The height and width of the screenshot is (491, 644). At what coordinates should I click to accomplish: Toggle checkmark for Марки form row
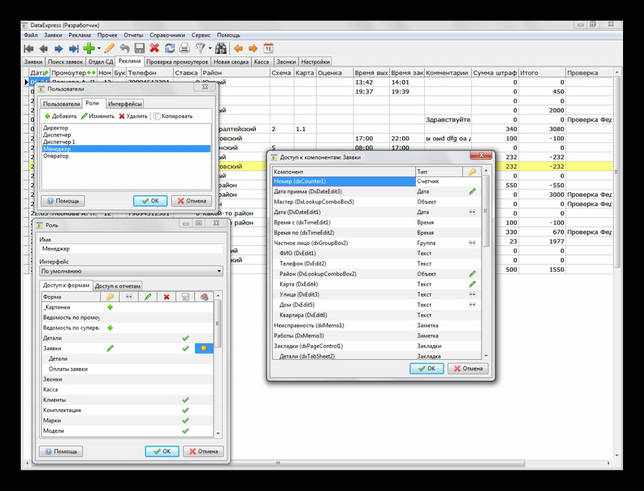click(x=185, y=420)
